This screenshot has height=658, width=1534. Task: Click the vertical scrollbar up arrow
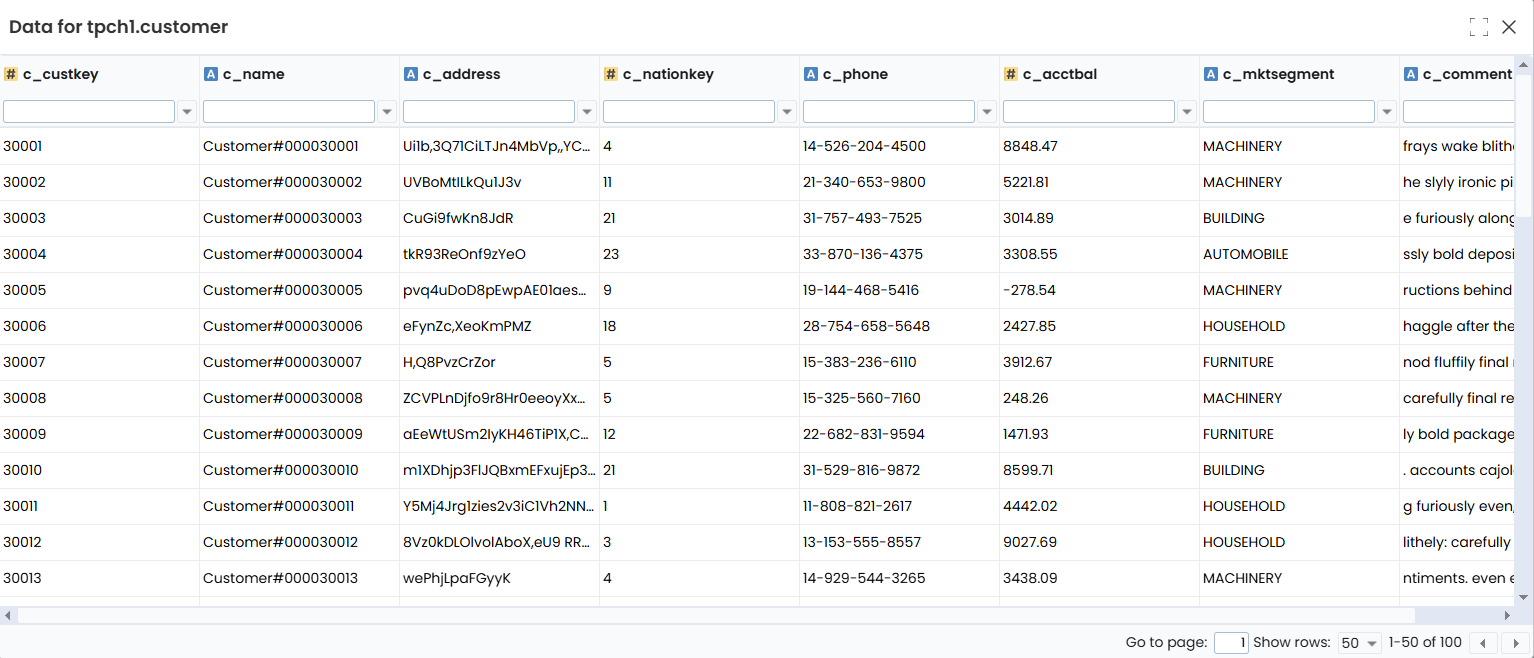(x=1524, y=65)
